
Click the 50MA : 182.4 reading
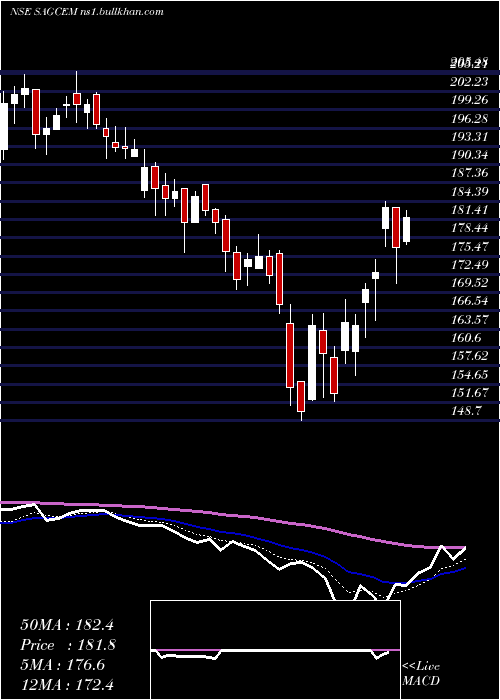(x=67, y=625)
